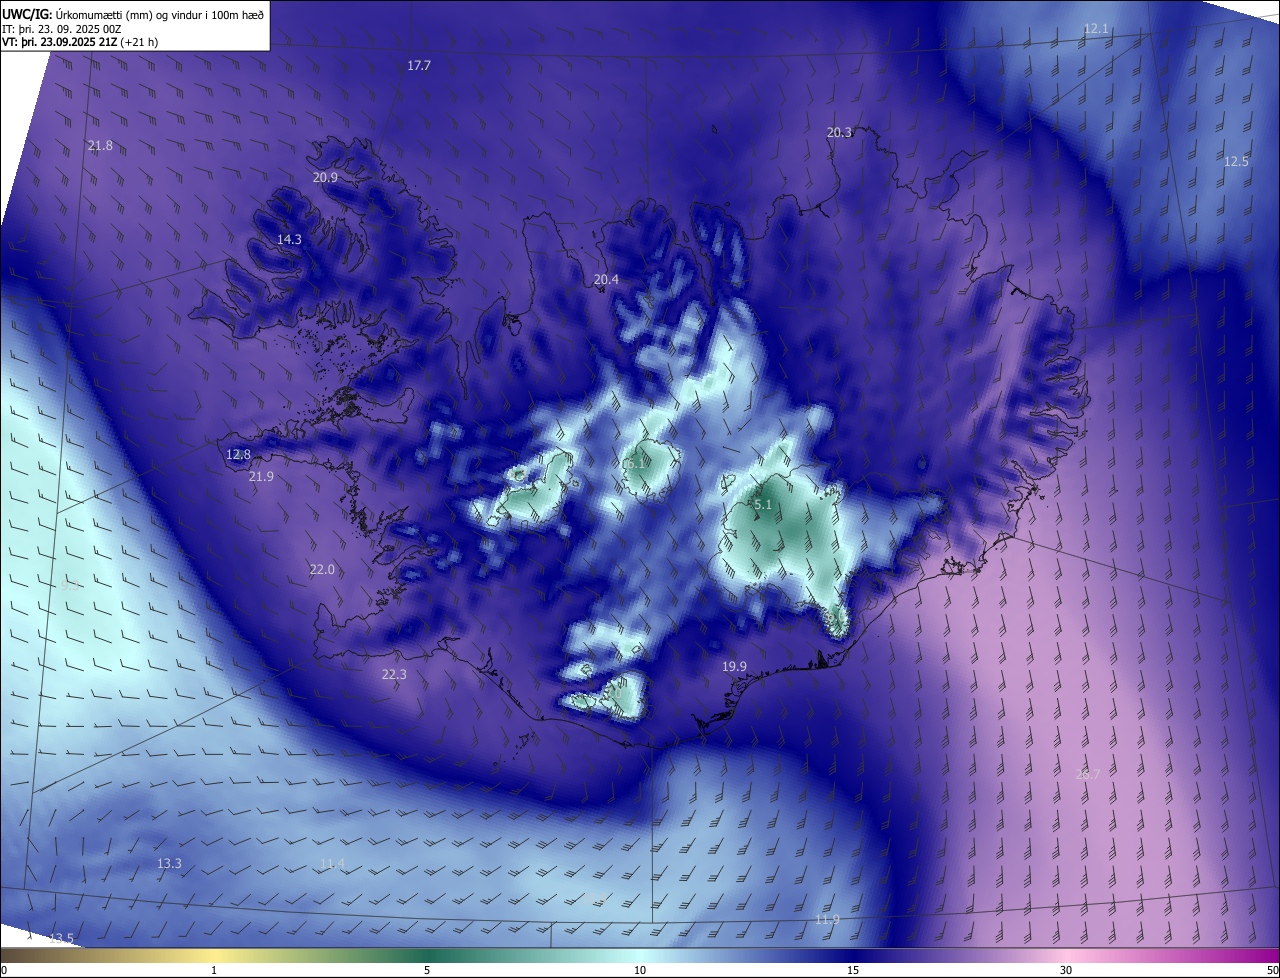The height and width of the screenshot is (978, 1280).
Task: Select the 12.1 value on the map
Action: pos(1096,28)
